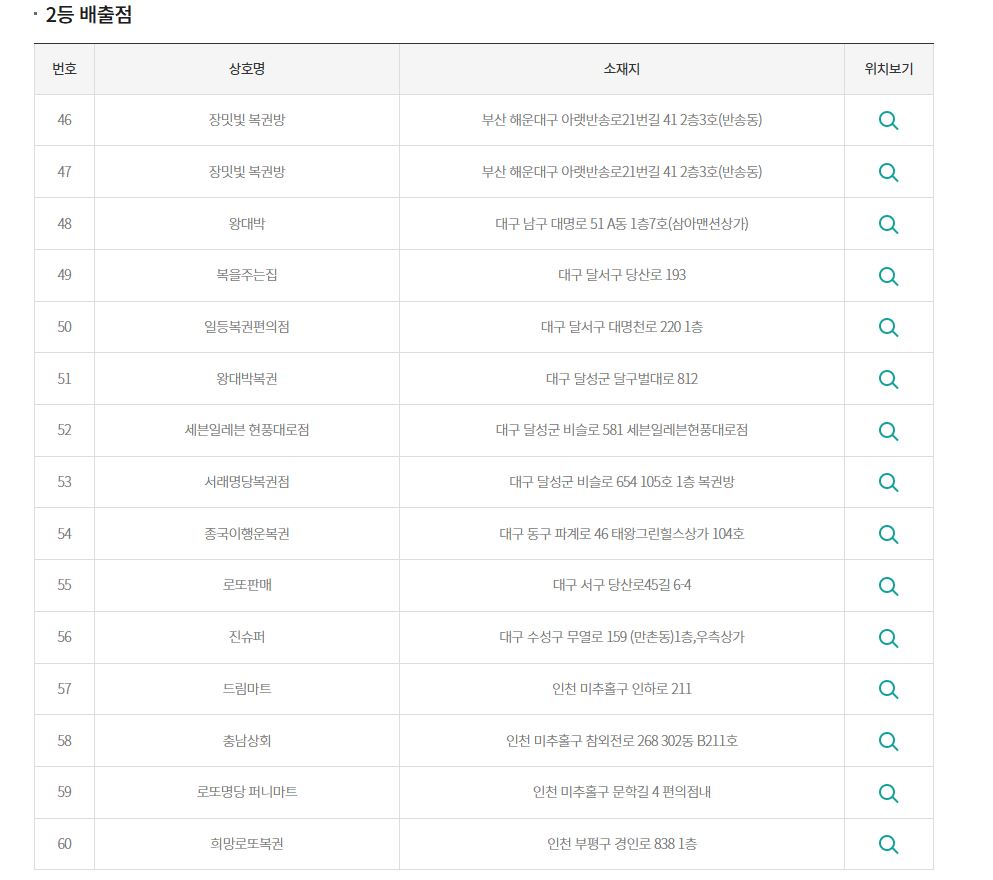This screenshot has height=880, width=993.
Task: Select store name 왕대박복권
Action: pos(247,379)
